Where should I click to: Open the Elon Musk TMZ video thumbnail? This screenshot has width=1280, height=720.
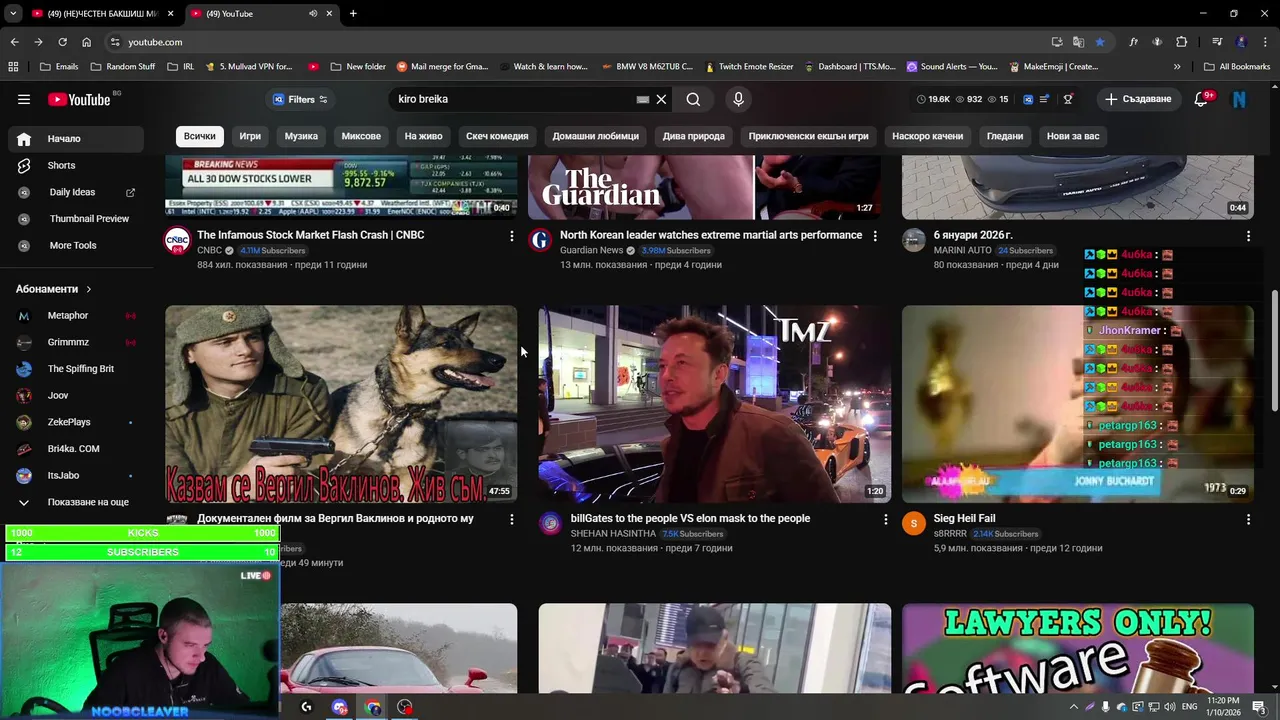point(714,404)
